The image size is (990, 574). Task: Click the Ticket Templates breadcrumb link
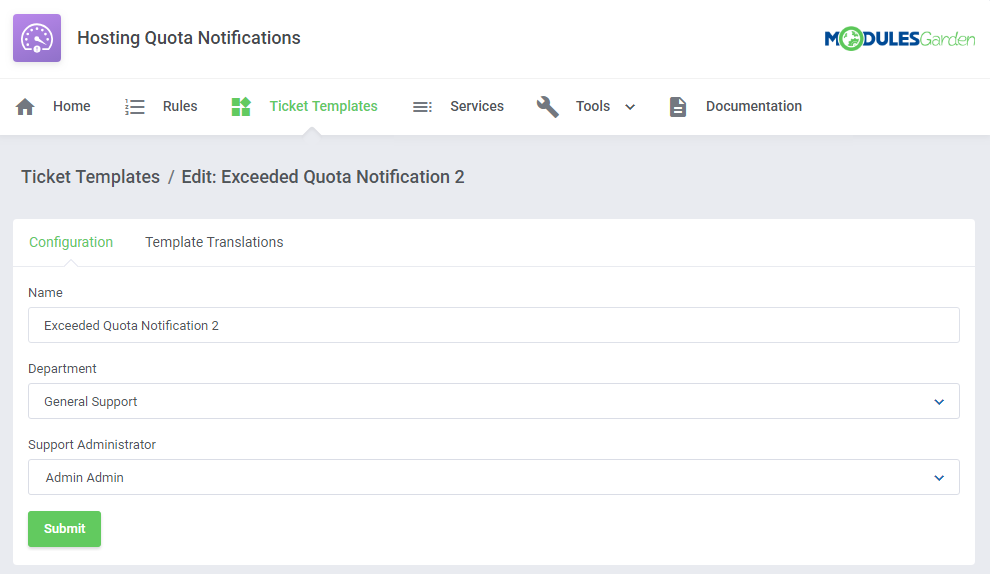pyautogui.click(x=90, y=177)
